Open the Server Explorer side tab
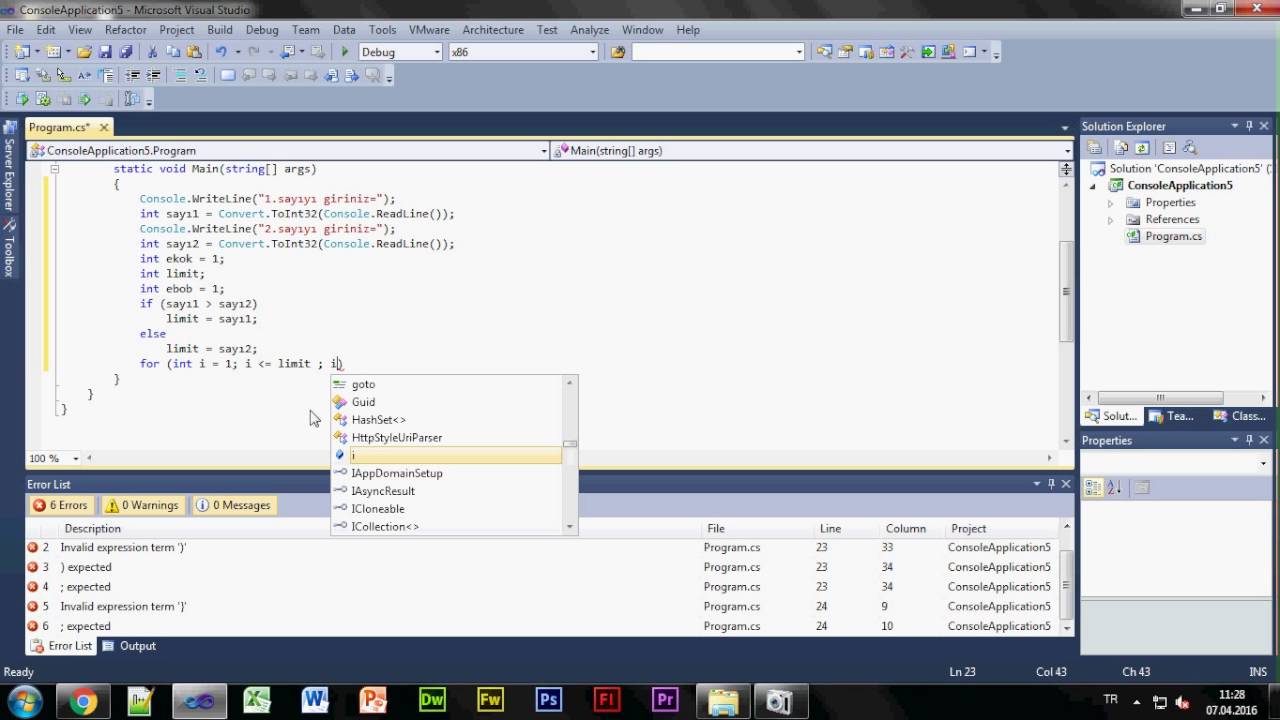This screenshot has height=720, width=1280. pyautogui.click(x=9, y=167)
